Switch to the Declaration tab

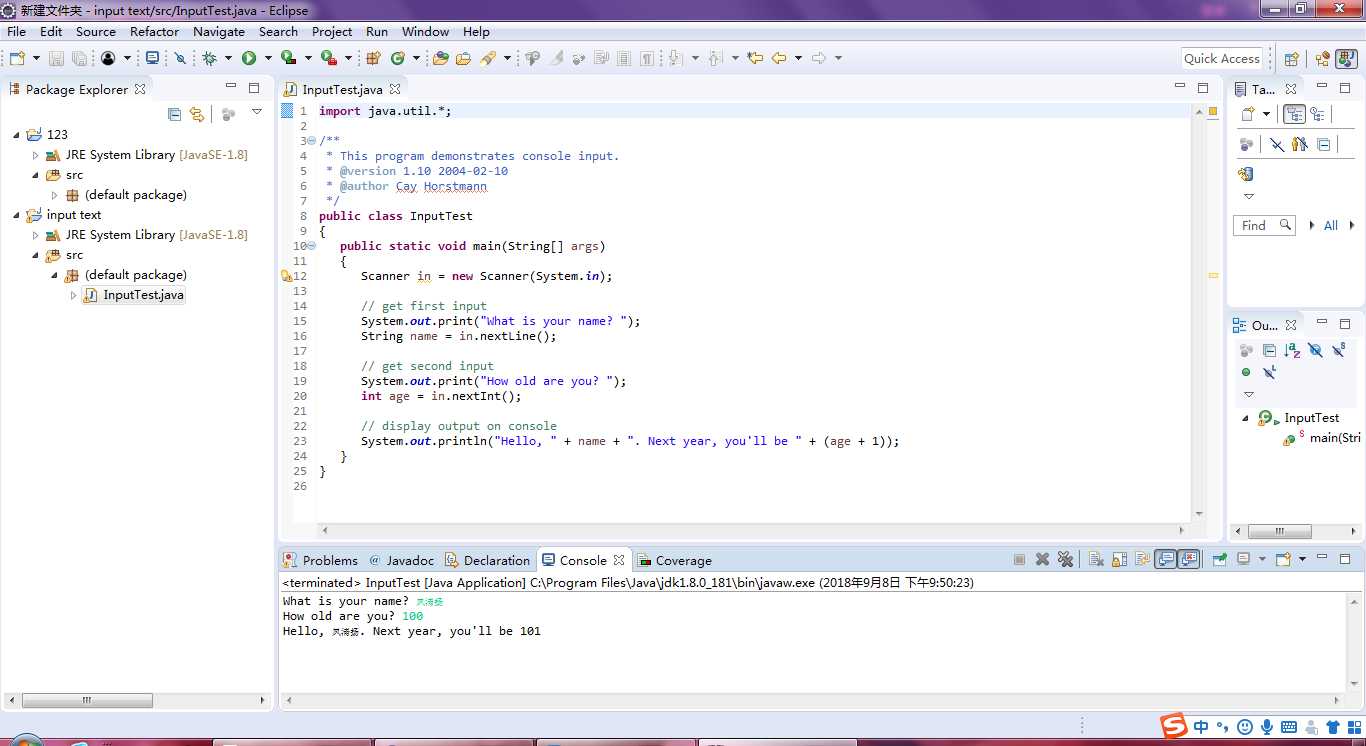point(487,560)
